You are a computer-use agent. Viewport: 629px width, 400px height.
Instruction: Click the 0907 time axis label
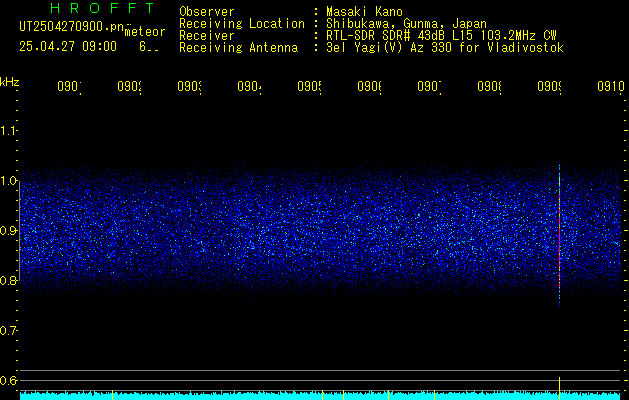tap(429, 86)
